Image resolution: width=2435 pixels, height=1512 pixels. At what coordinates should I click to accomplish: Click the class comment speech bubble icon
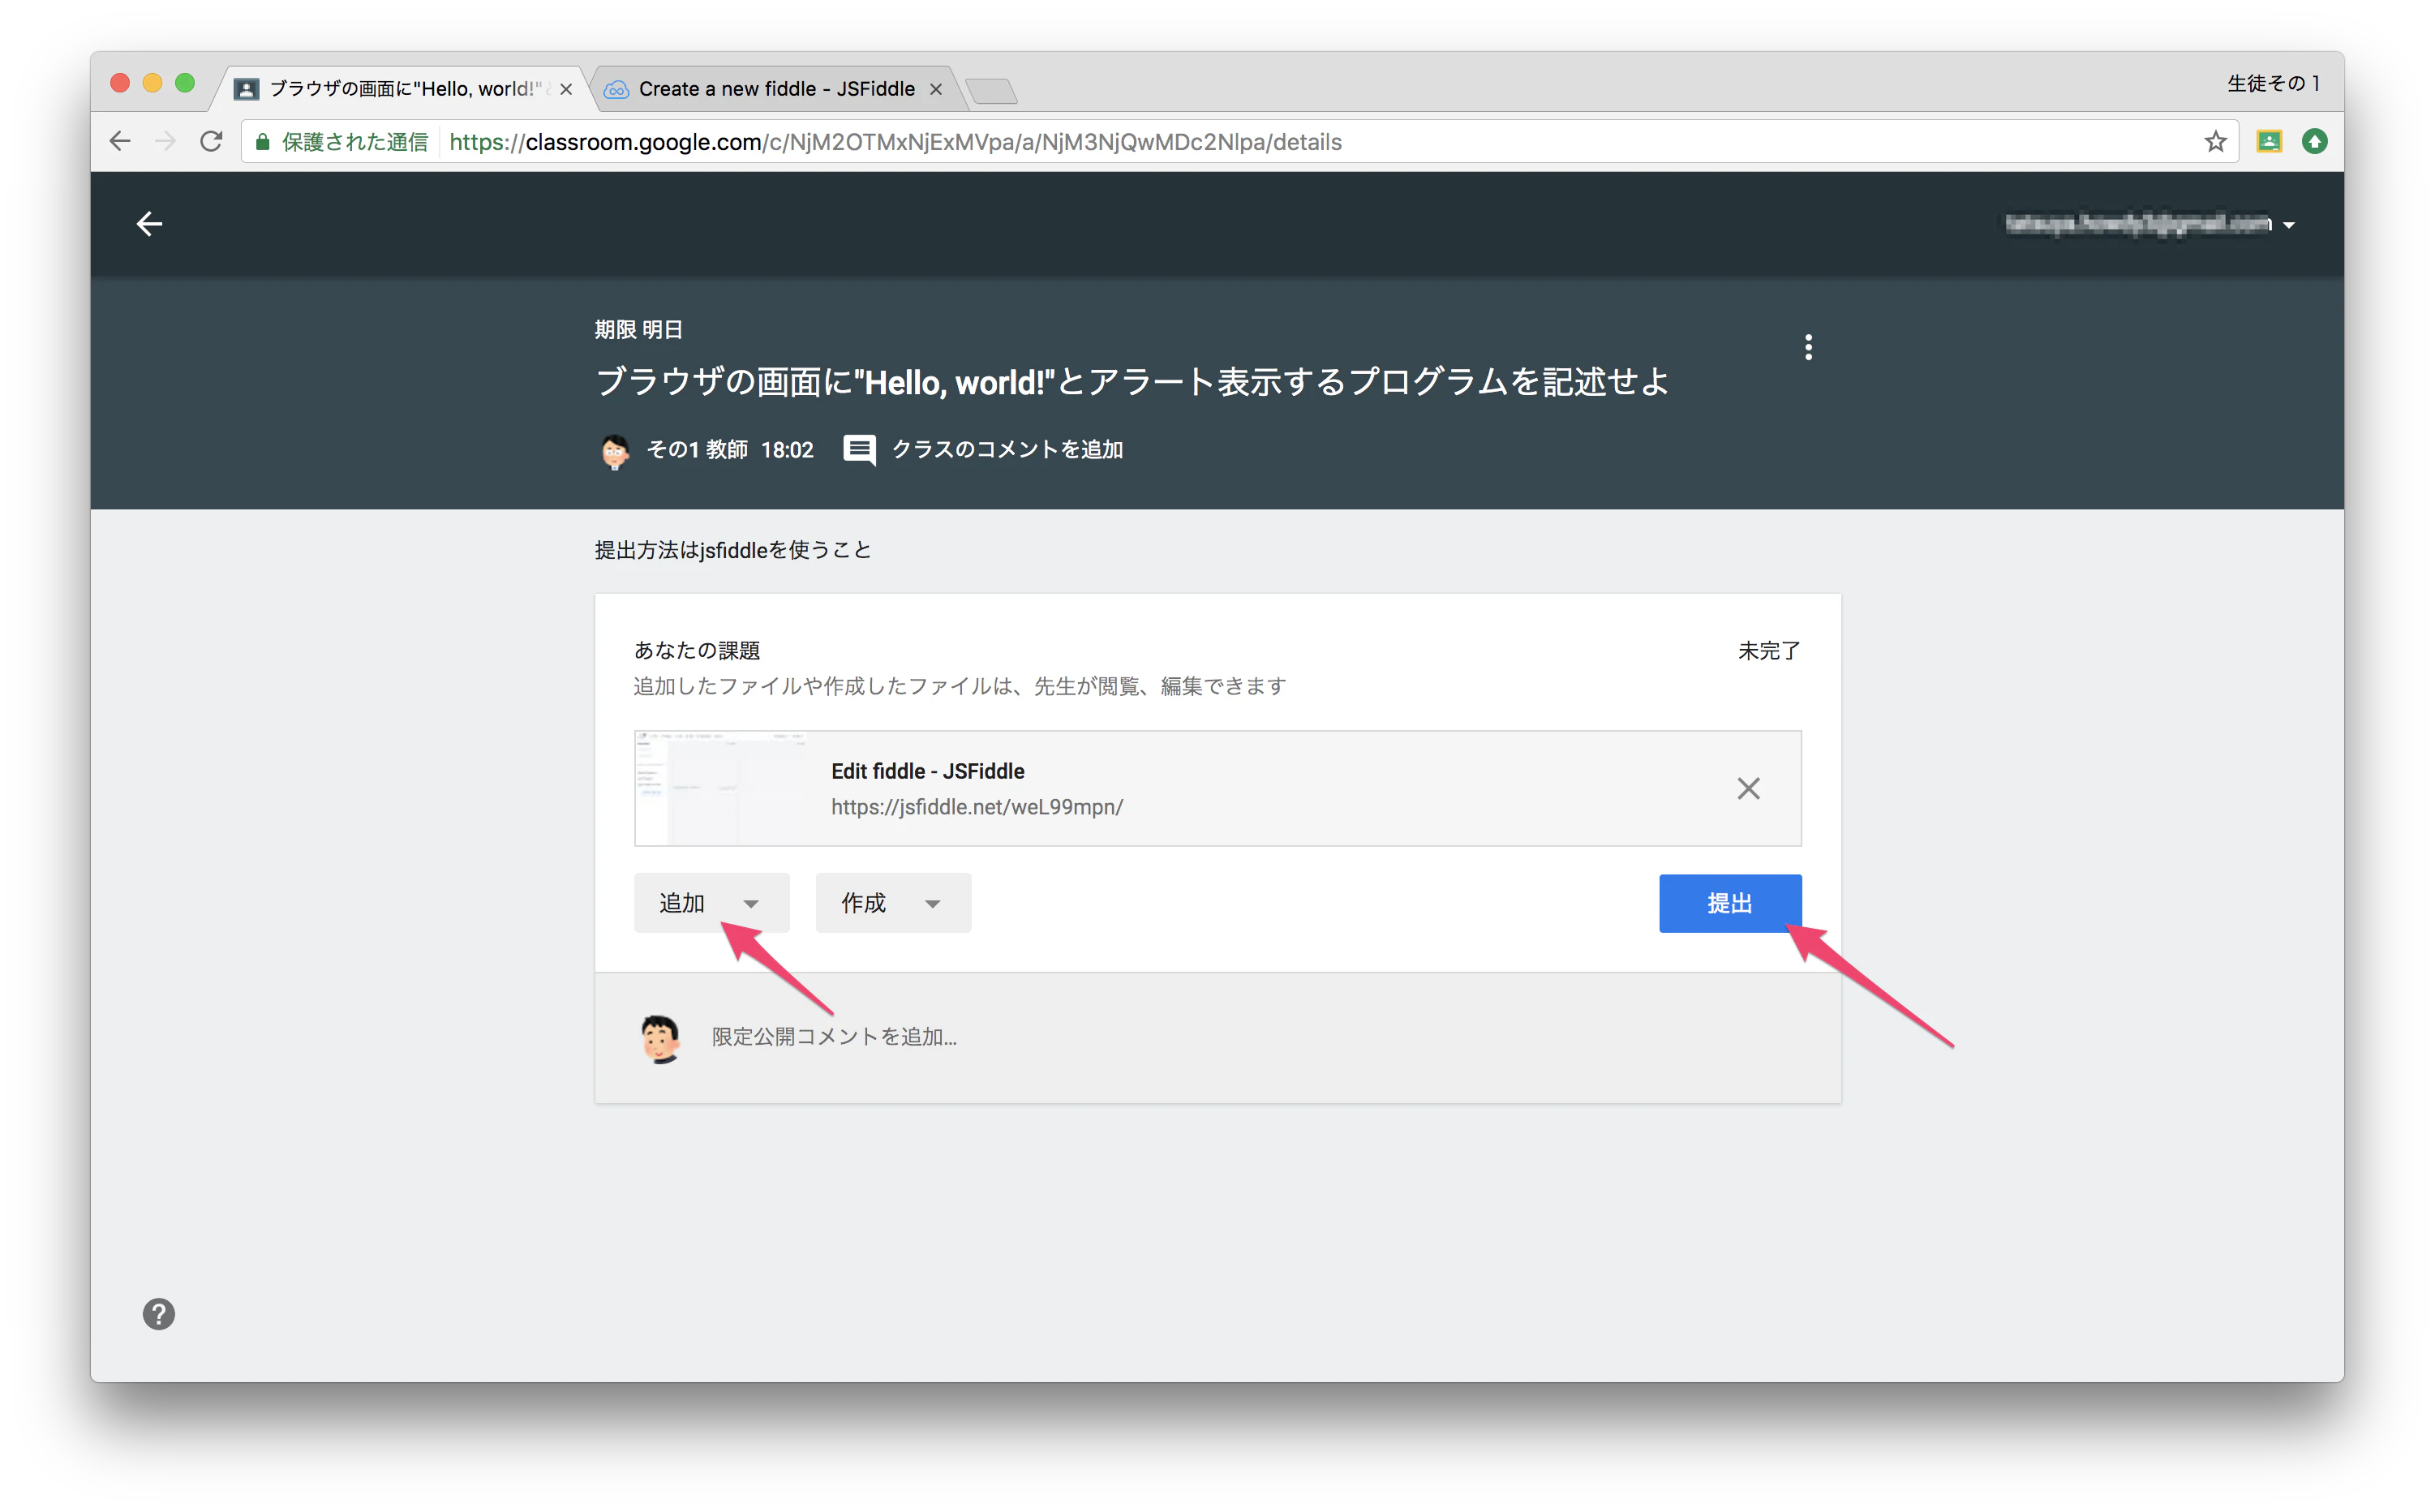[859, 449]
